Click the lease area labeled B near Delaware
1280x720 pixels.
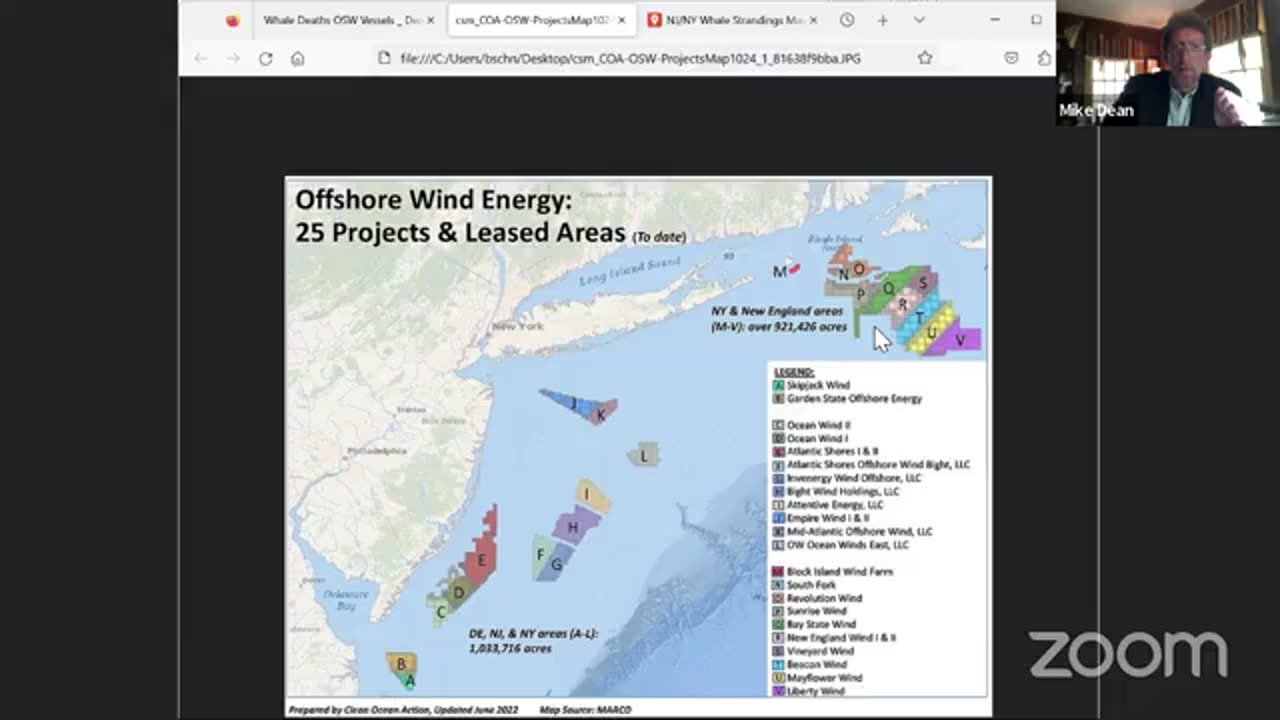click(401, 663)
